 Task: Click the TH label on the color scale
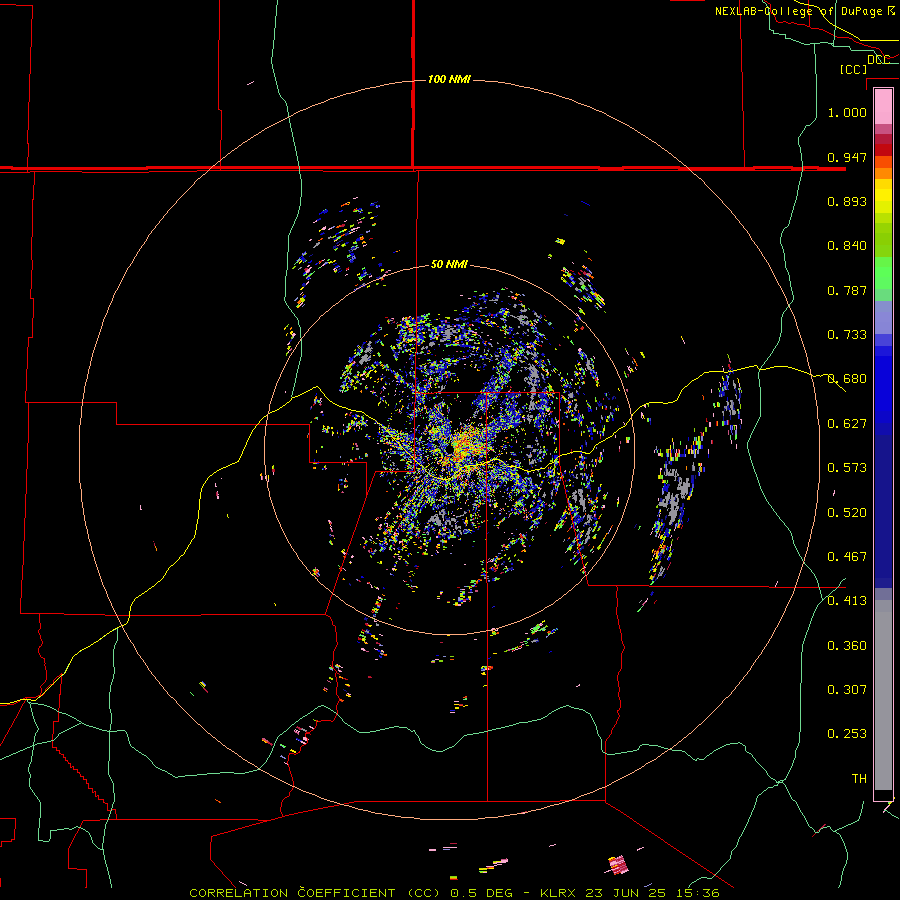tap(859, 779)
